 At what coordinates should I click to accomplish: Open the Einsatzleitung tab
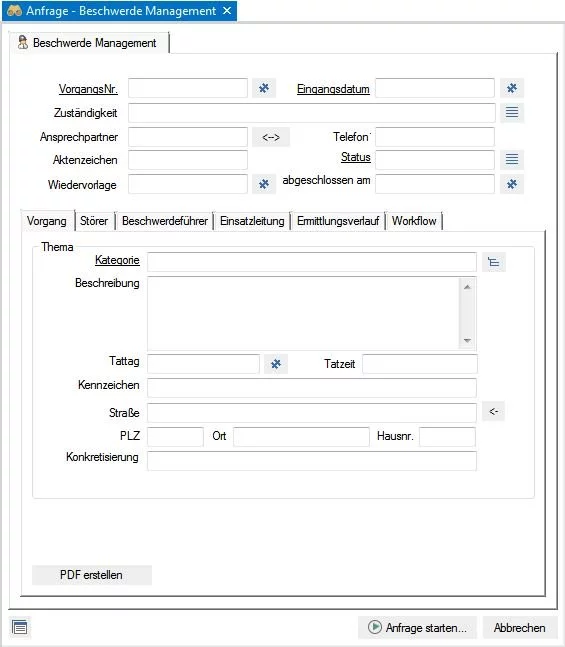click(x=252, y=221)
